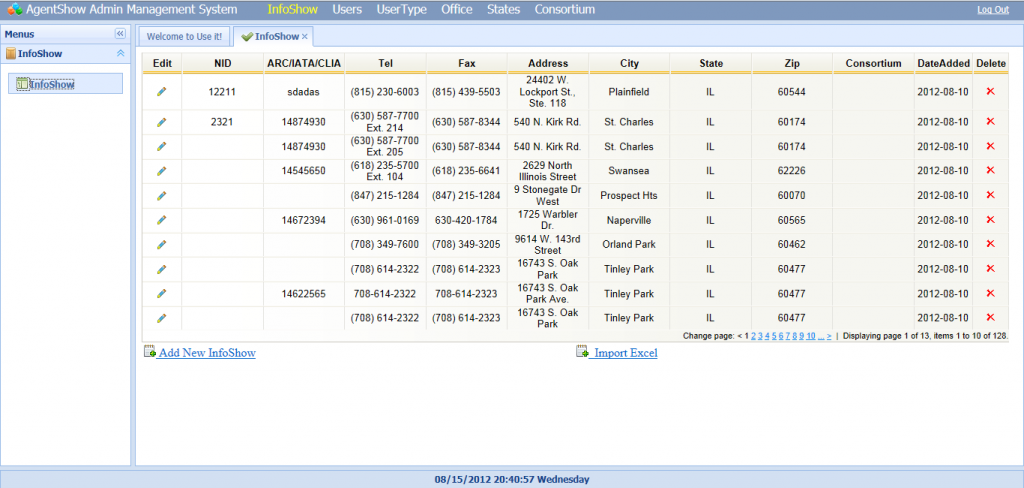
Task: Edit the row with NID 2321
Action: (162, 122)
